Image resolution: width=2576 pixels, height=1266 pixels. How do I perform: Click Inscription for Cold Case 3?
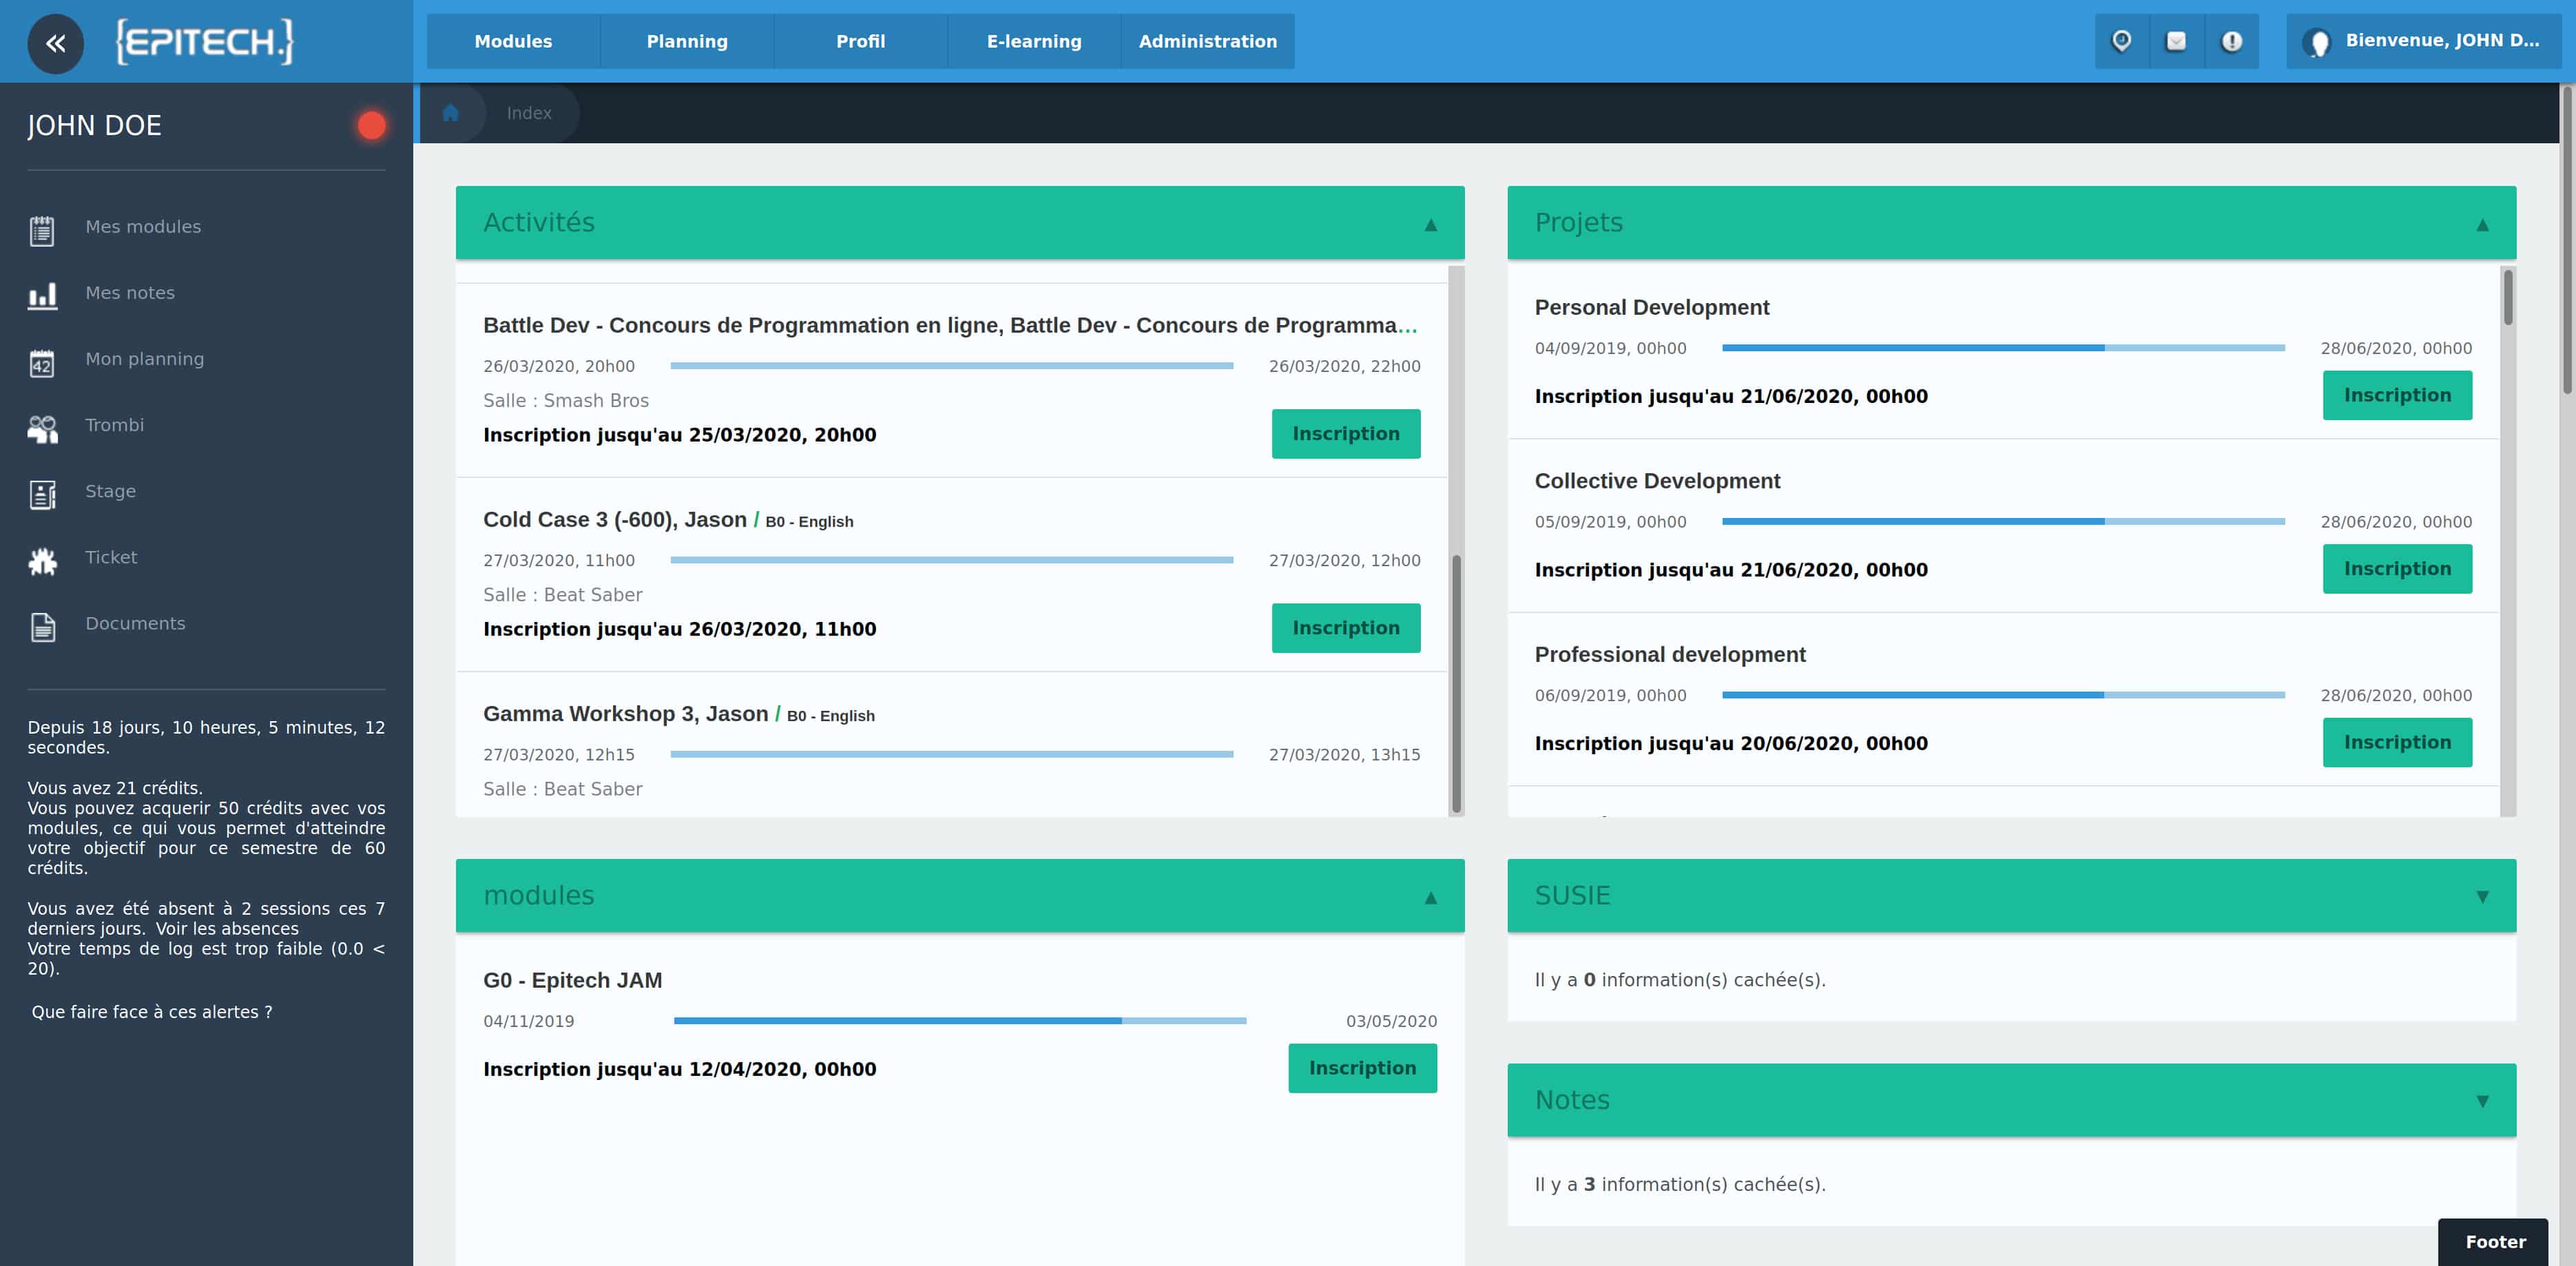pos(1345,628)
